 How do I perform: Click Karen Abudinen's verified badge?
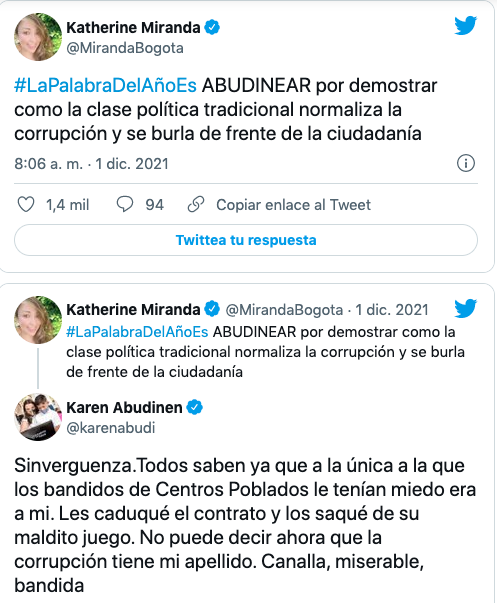pyautogui.click(x=195, y=407)
